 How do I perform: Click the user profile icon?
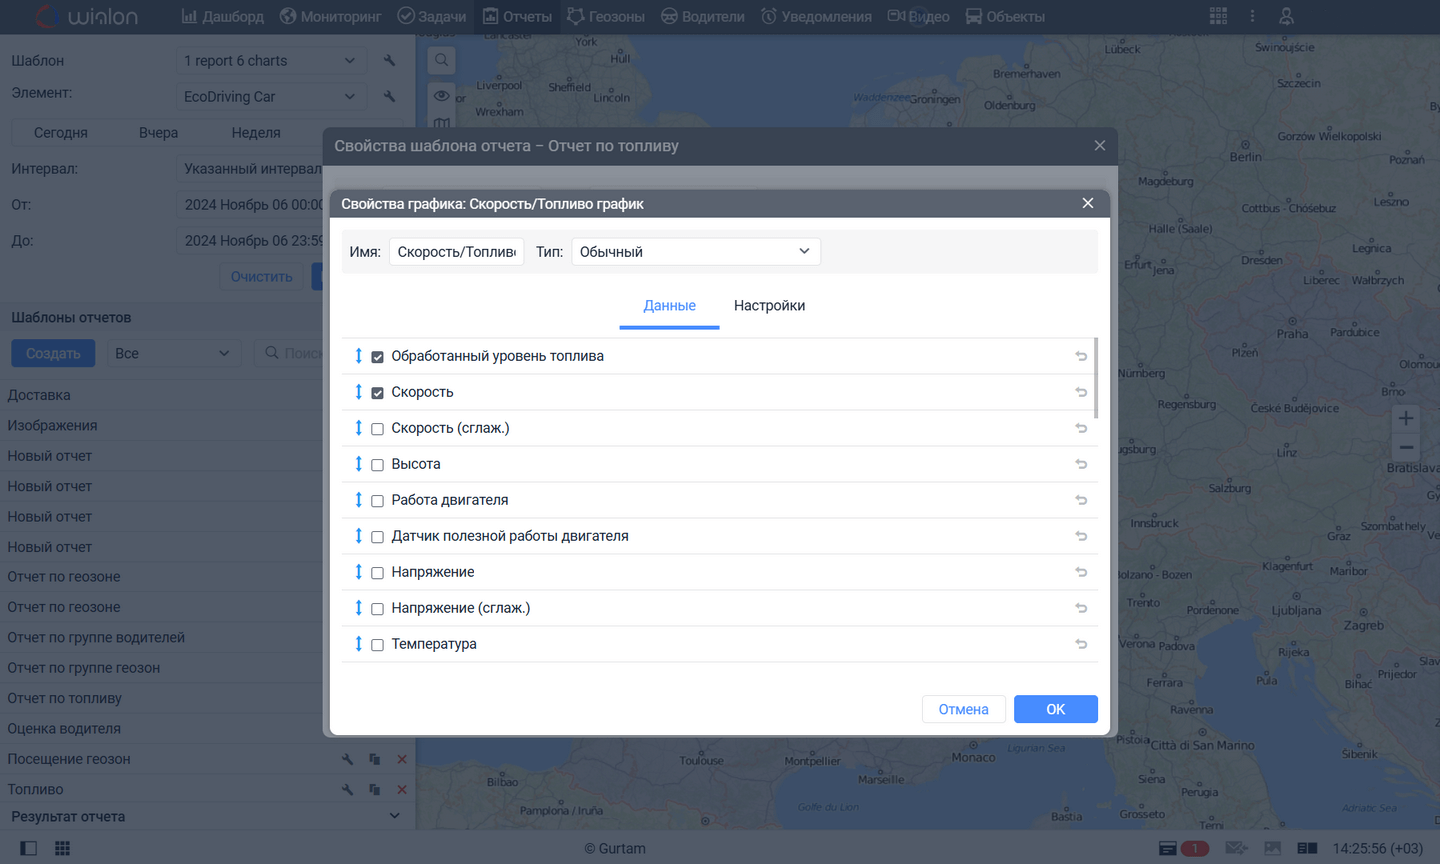point(1287,16)
